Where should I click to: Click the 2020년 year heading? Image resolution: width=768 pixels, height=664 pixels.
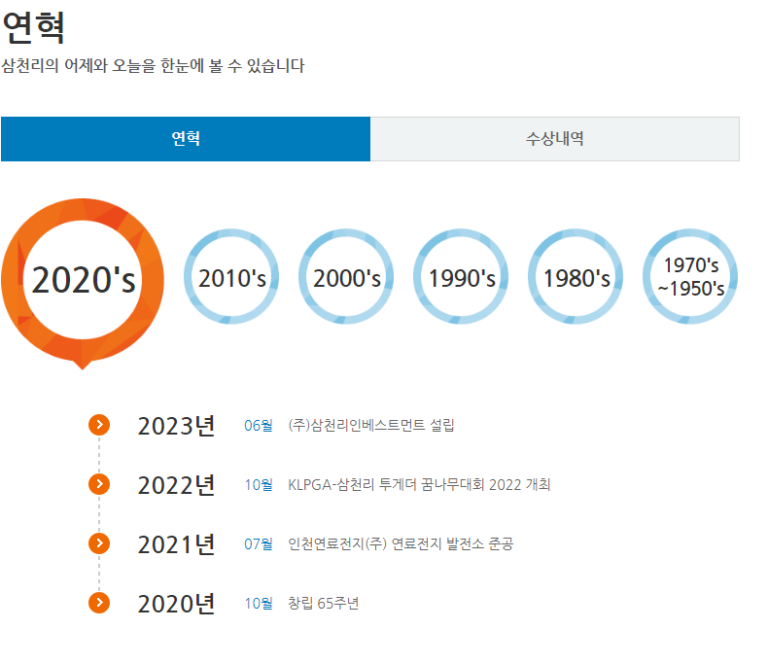pos(176,603)
